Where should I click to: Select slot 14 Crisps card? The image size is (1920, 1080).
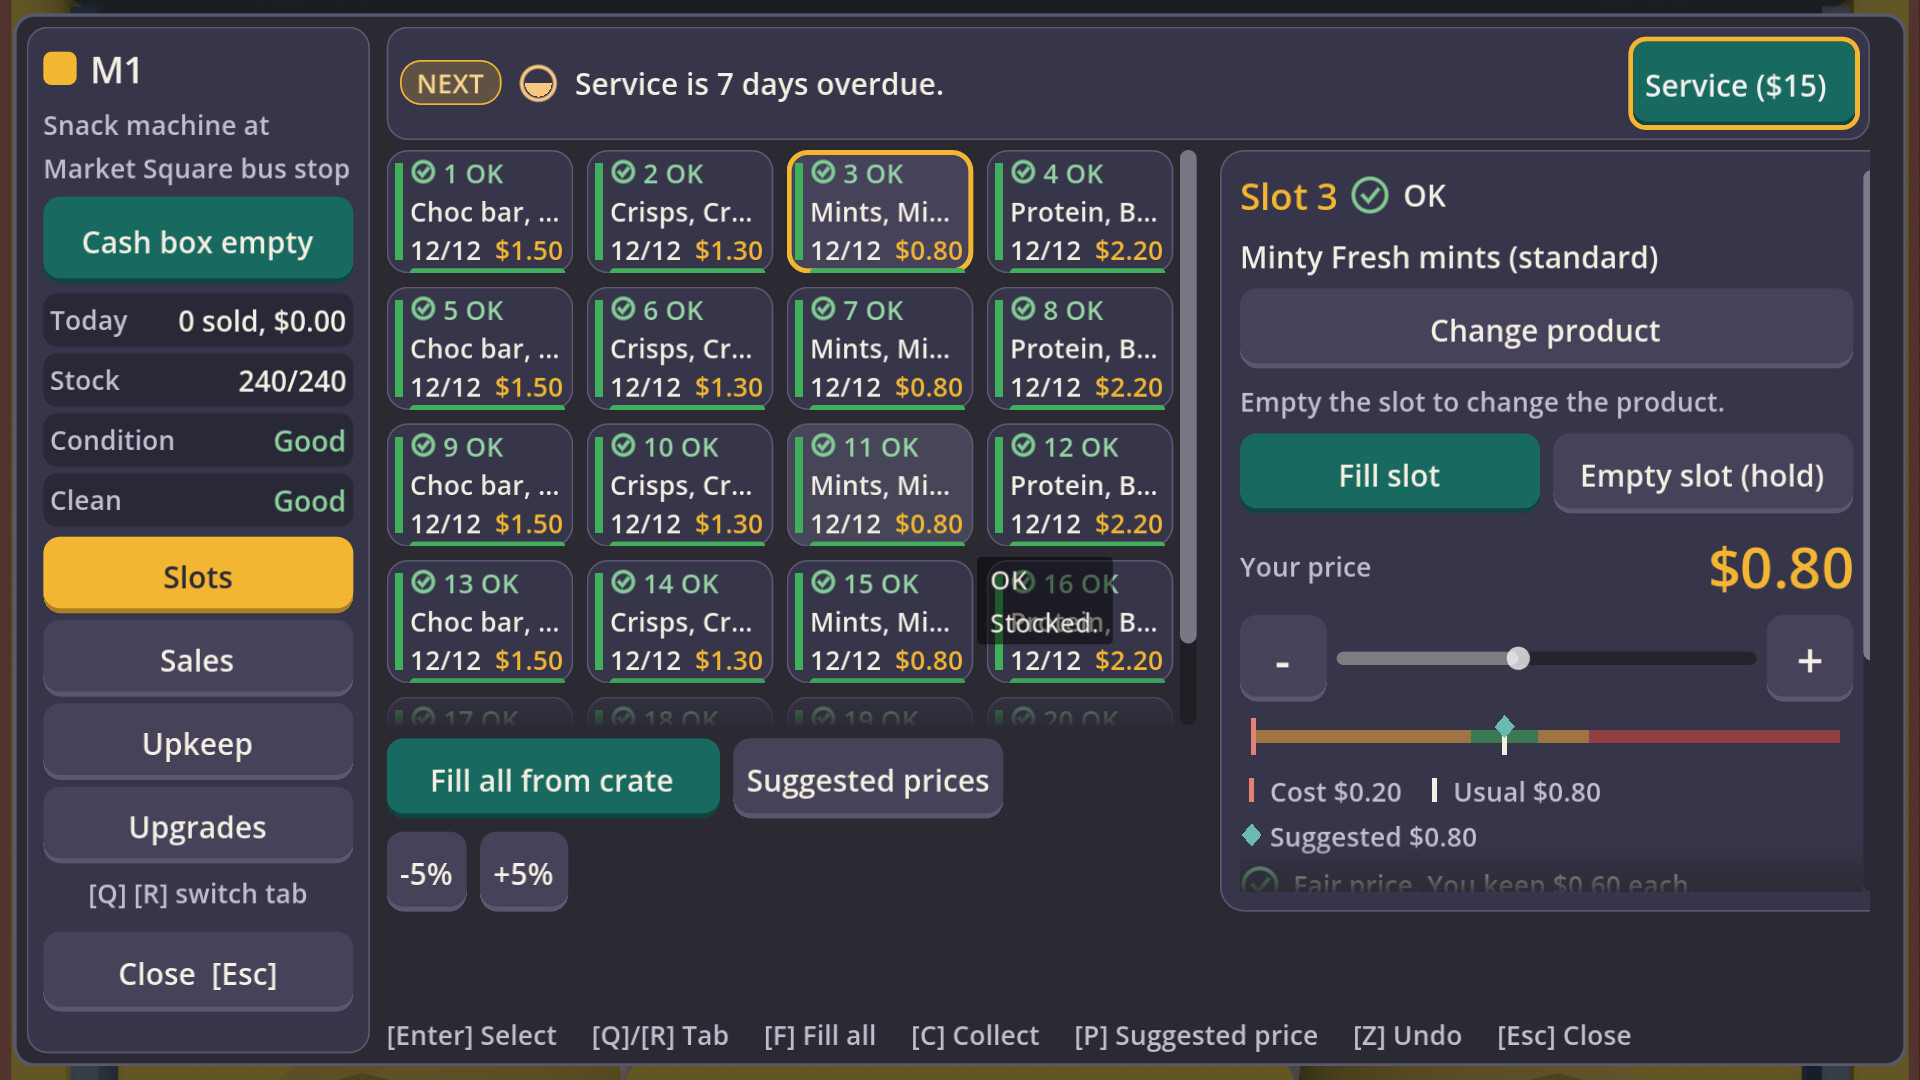pyautogui.click(x=680, y=621)
